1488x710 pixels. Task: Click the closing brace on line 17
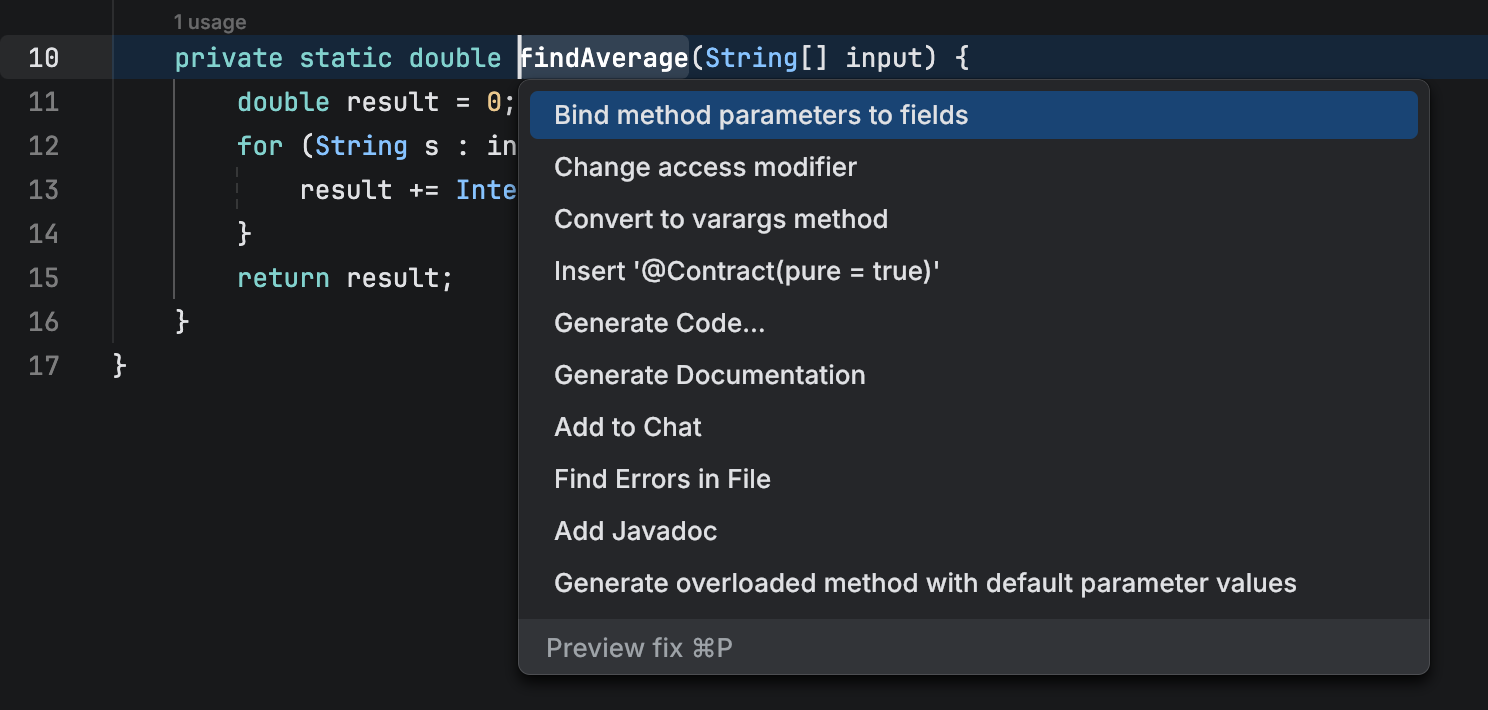117,365
